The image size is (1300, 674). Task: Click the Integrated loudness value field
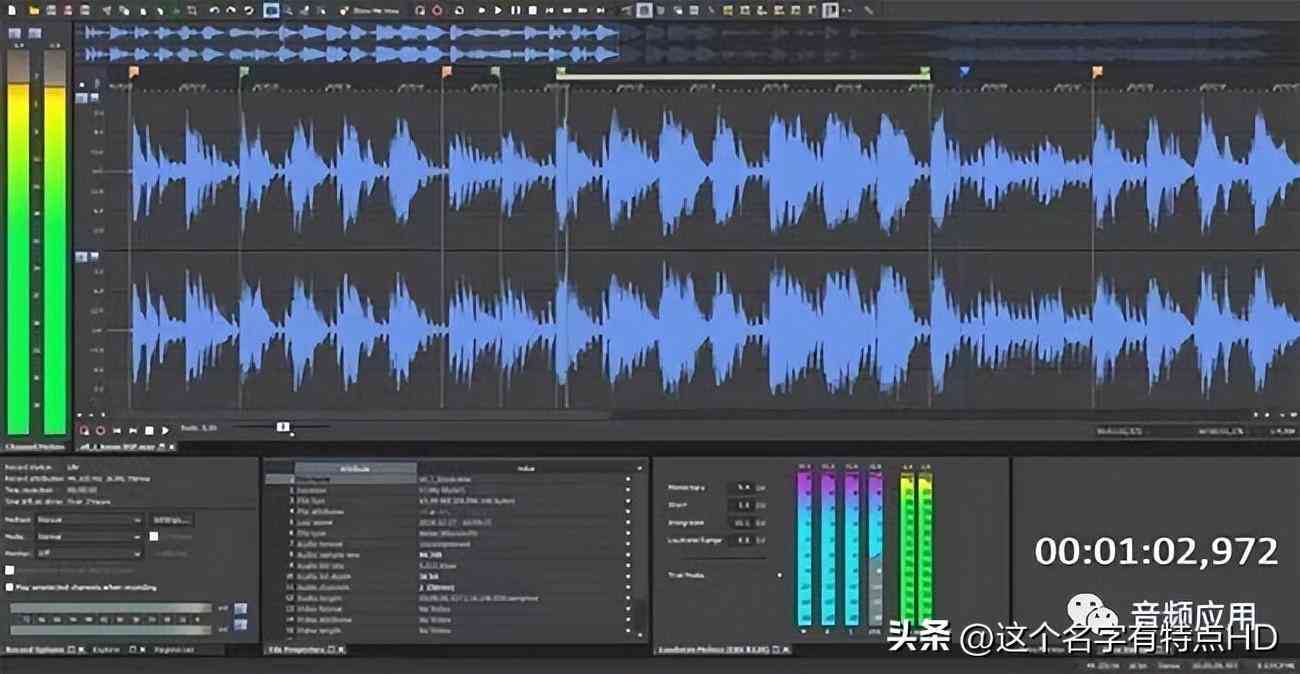[x=743, y=523]
